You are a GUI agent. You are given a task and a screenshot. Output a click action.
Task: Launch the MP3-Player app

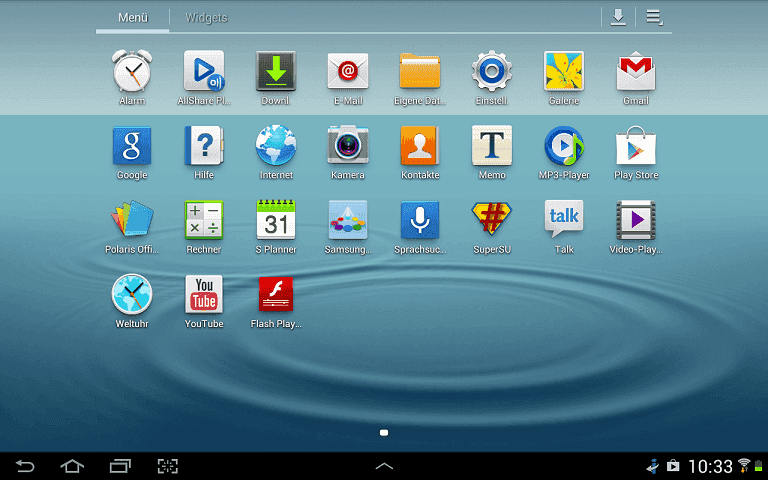point(564,146)
